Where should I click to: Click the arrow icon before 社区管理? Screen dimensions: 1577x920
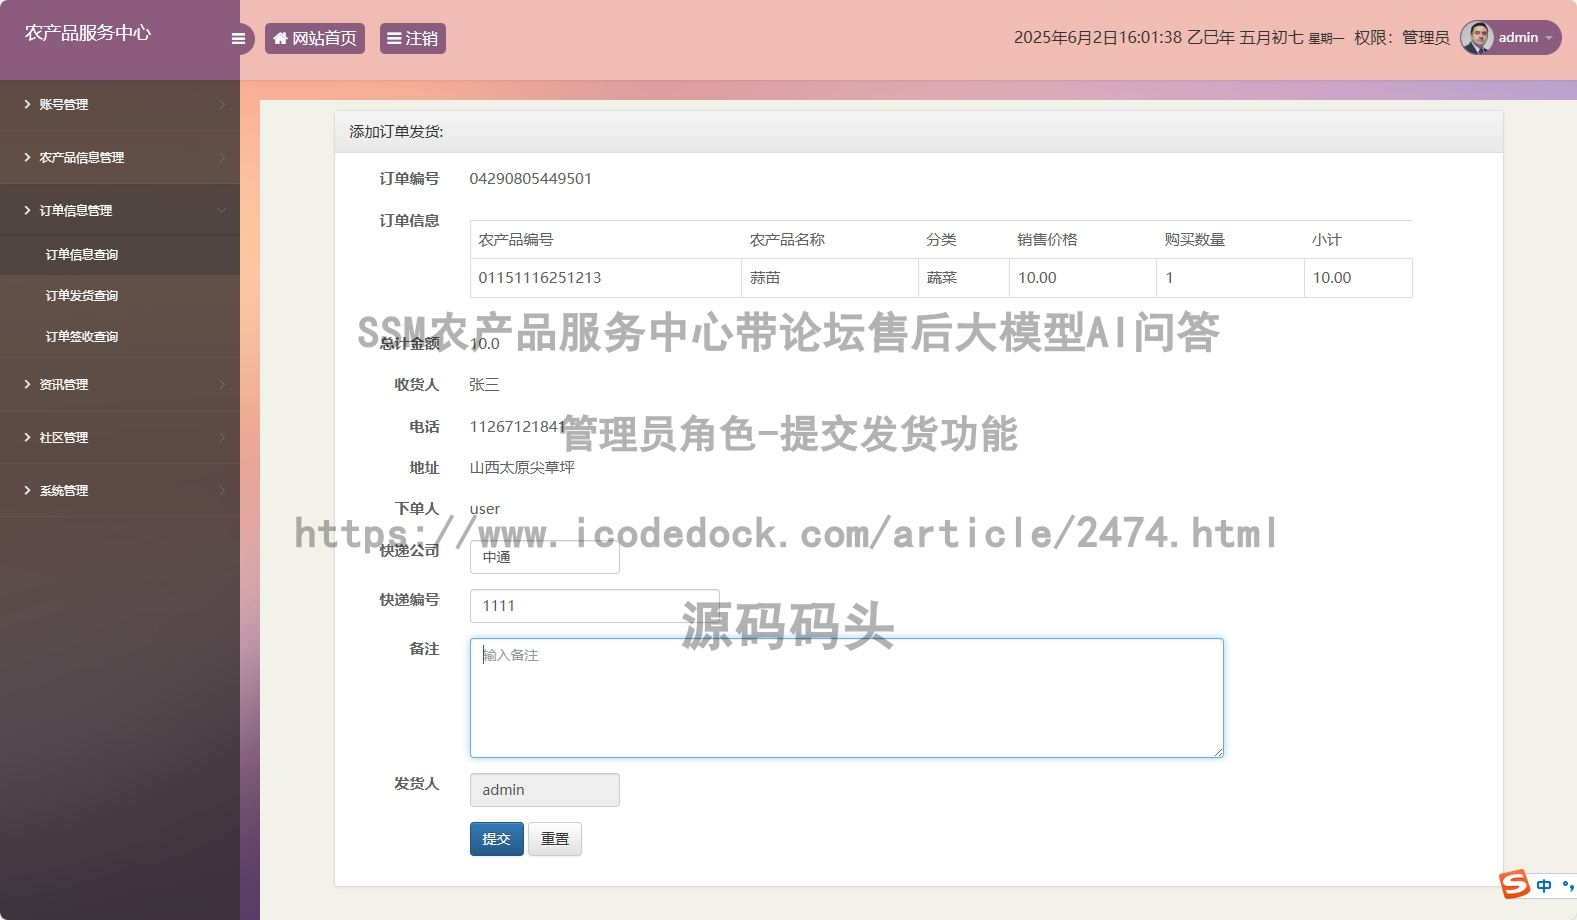point(27,437)
